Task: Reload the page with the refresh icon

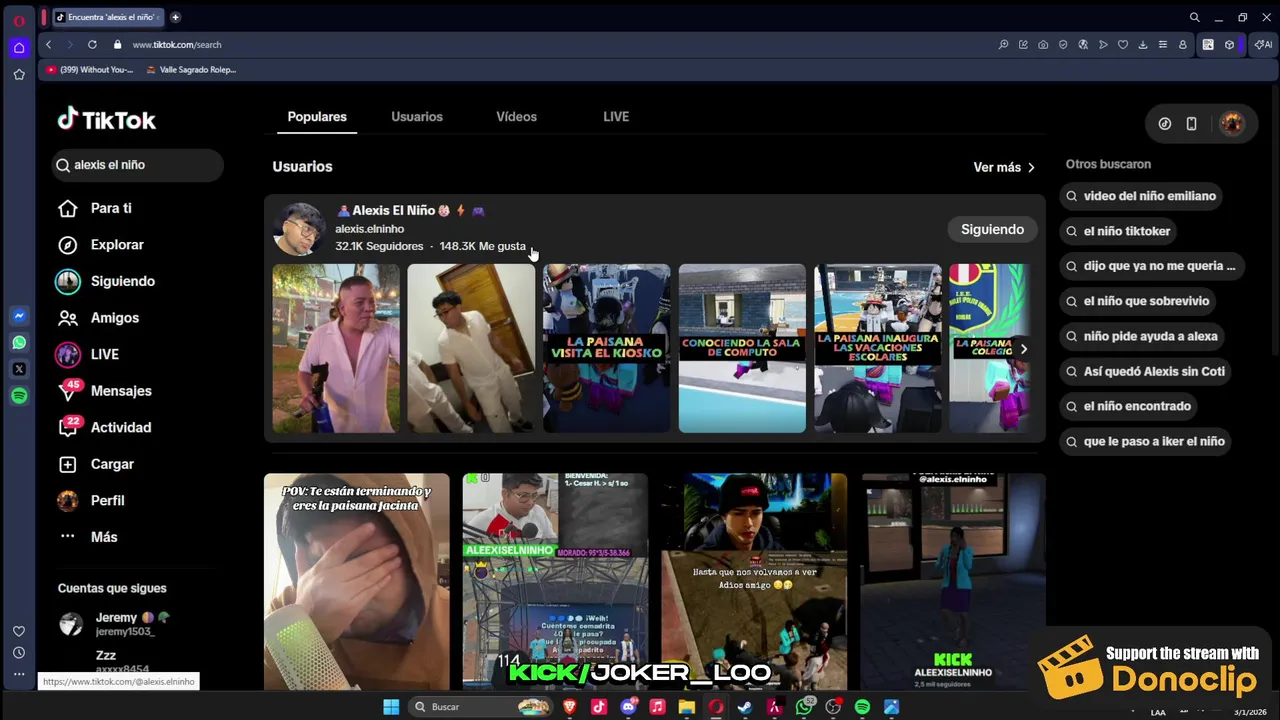Action: pos(92,44)
